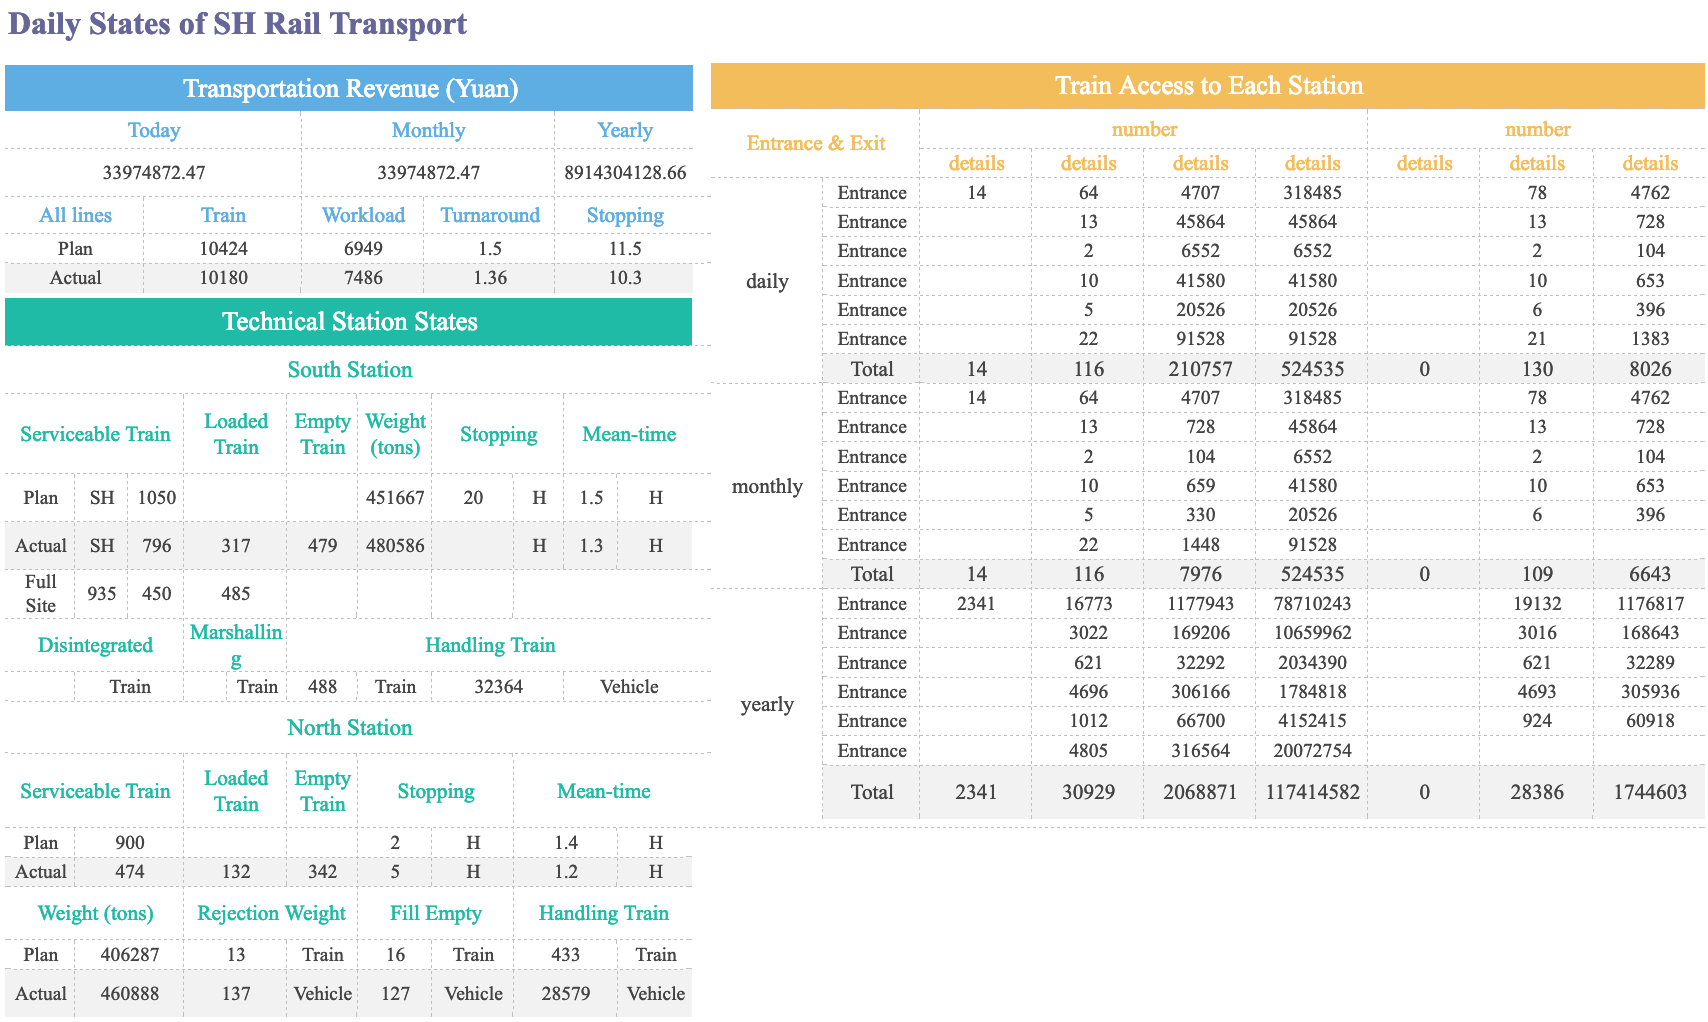Select the yearly row group label
Image resolution: width=1708 pixels, height=1022 pixels.
point(766,705)
